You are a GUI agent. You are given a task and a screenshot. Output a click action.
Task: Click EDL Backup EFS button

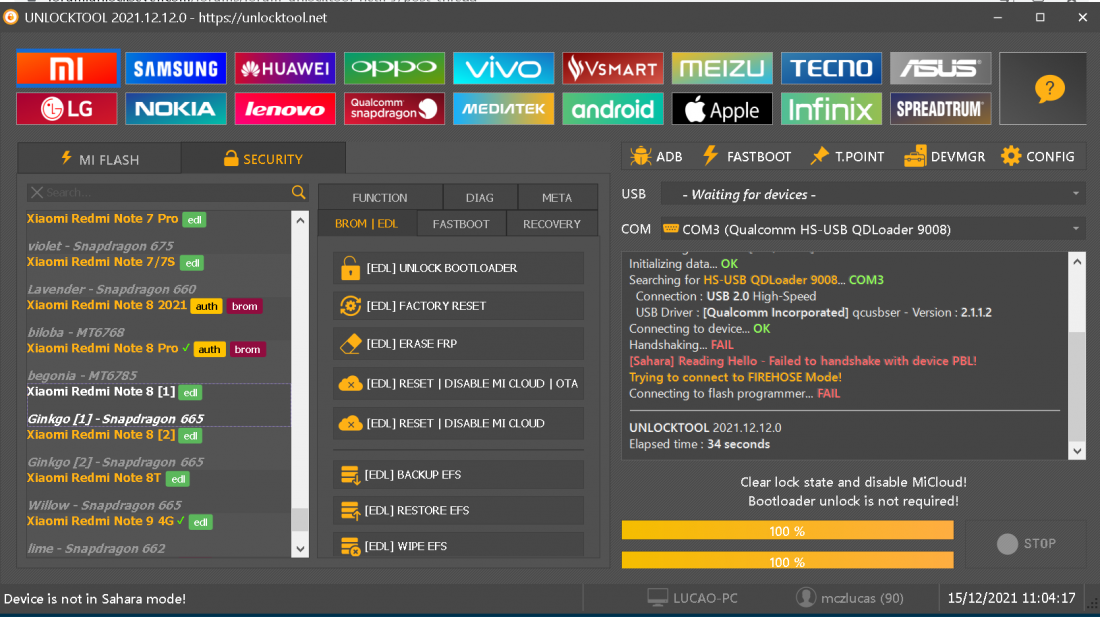[459, 475]
